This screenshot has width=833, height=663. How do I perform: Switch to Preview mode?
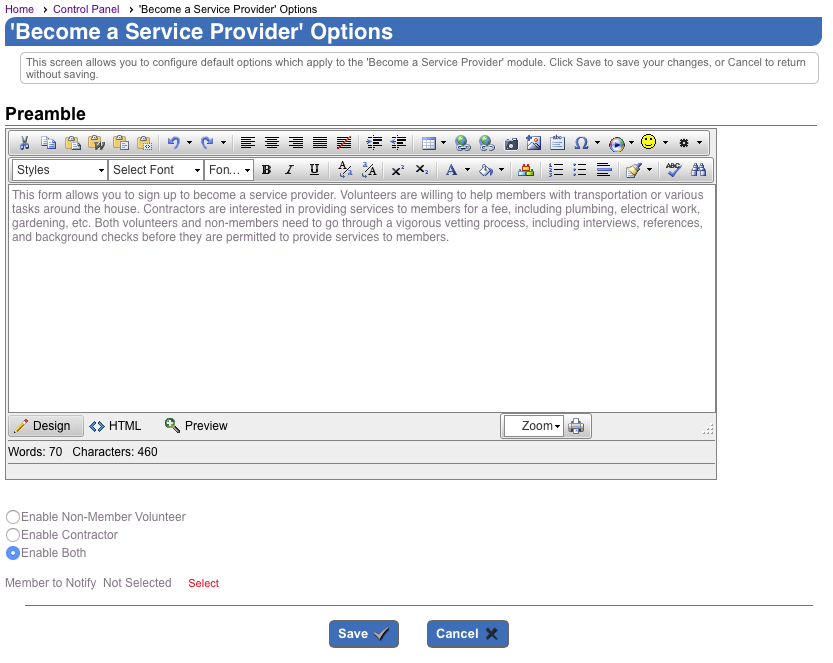196,425
